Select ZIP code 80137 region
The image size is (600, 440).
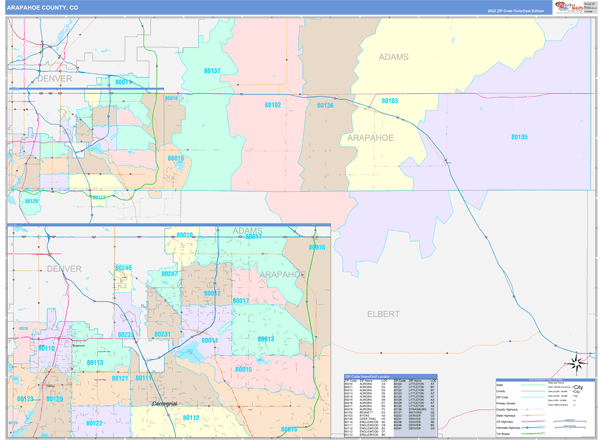tap(212, 71)
